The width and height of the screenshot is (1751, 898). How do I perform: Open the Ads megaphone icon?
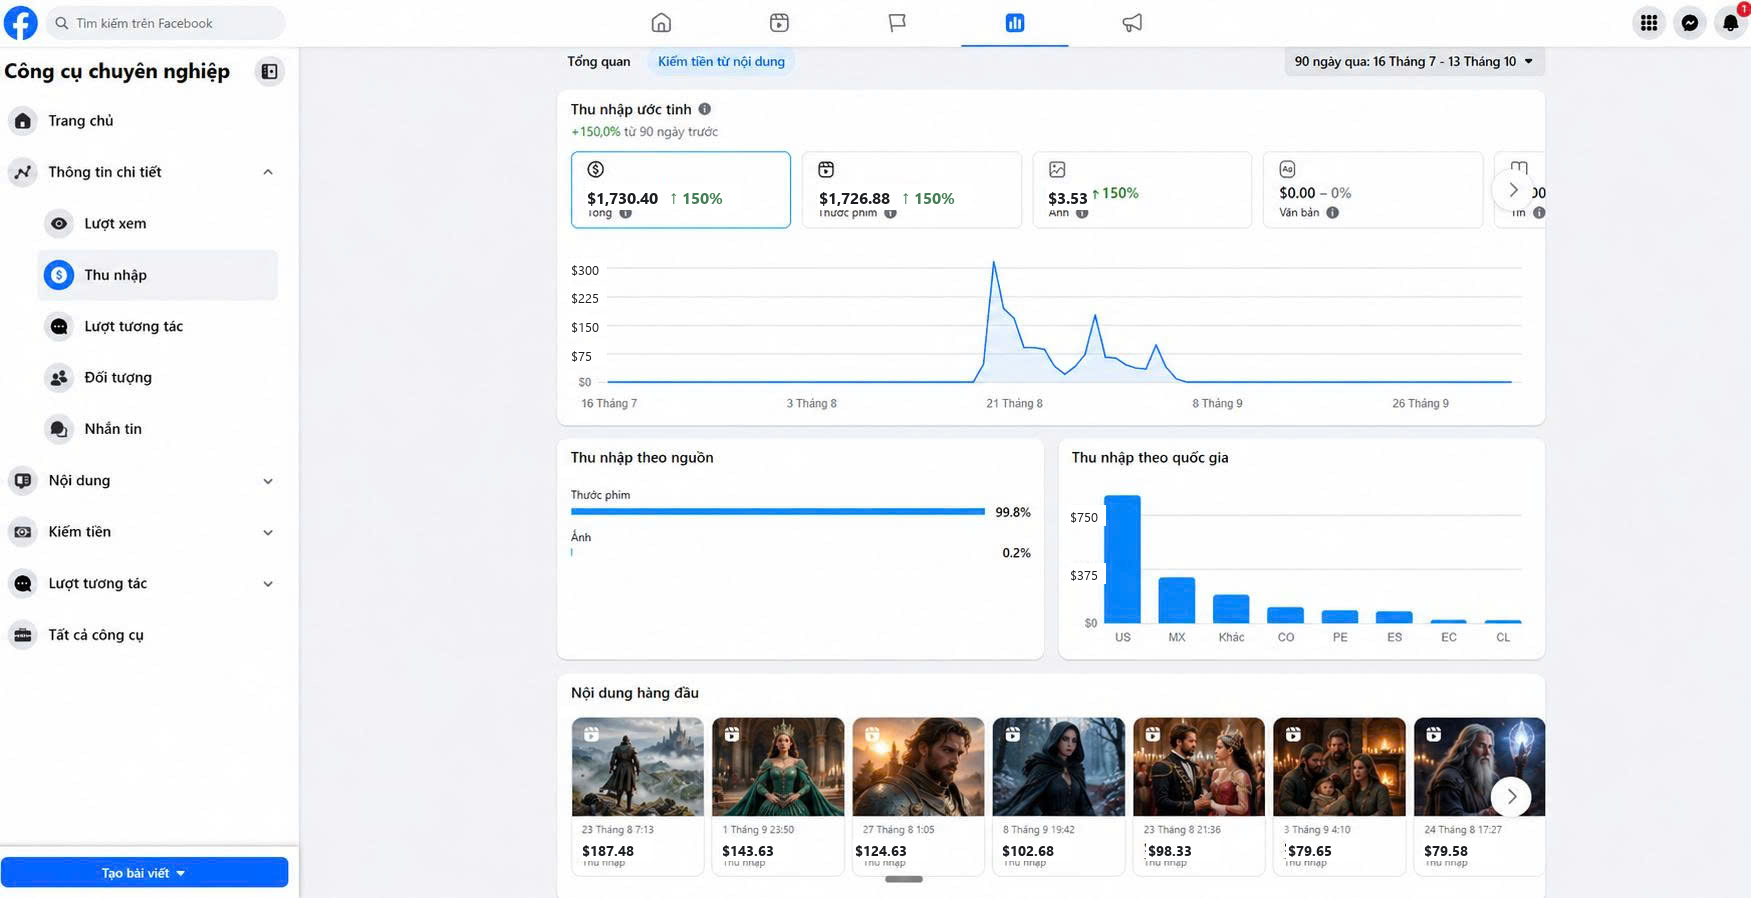1132,23
